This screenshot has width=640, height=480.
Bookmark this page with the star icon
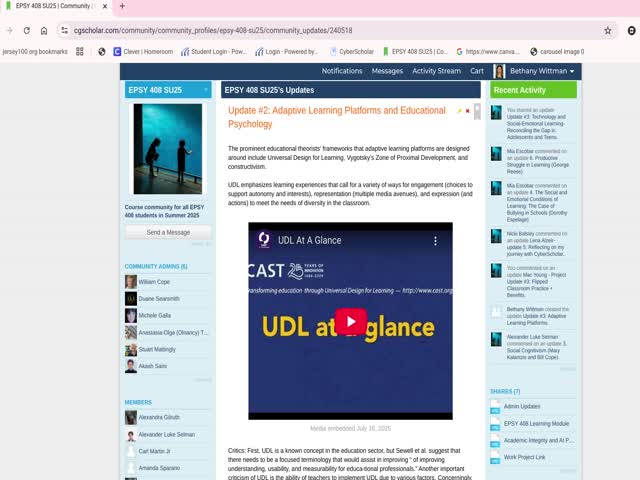pos(607,30)
